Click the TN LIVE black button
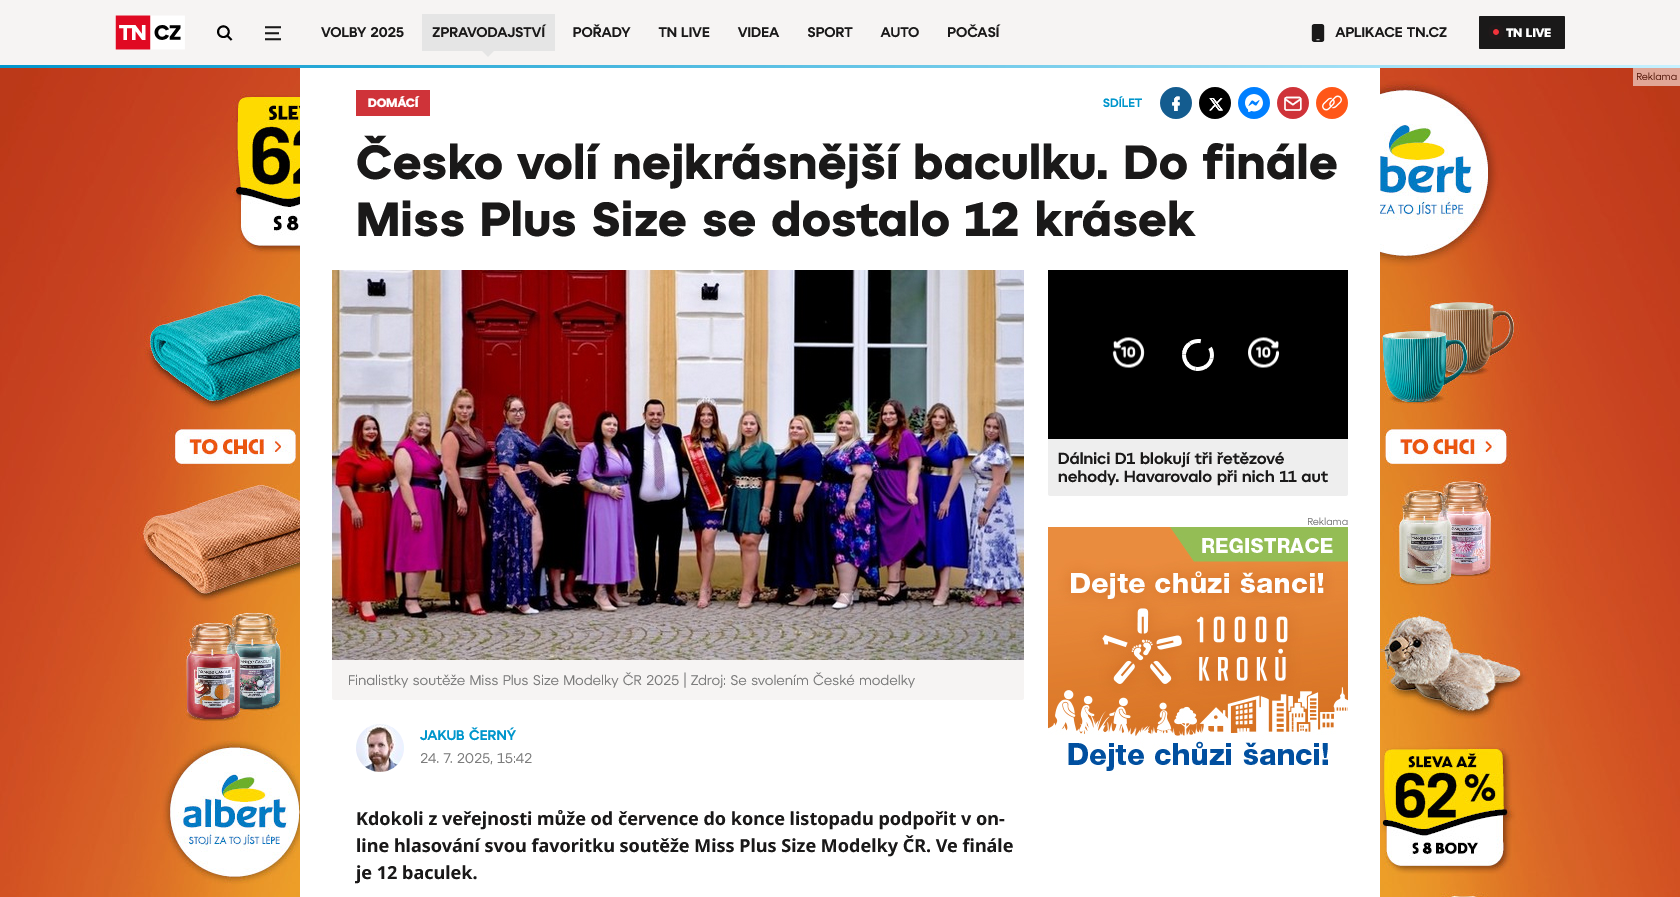The height and width of the screenshot is (897, 1680). (1522, 32)
